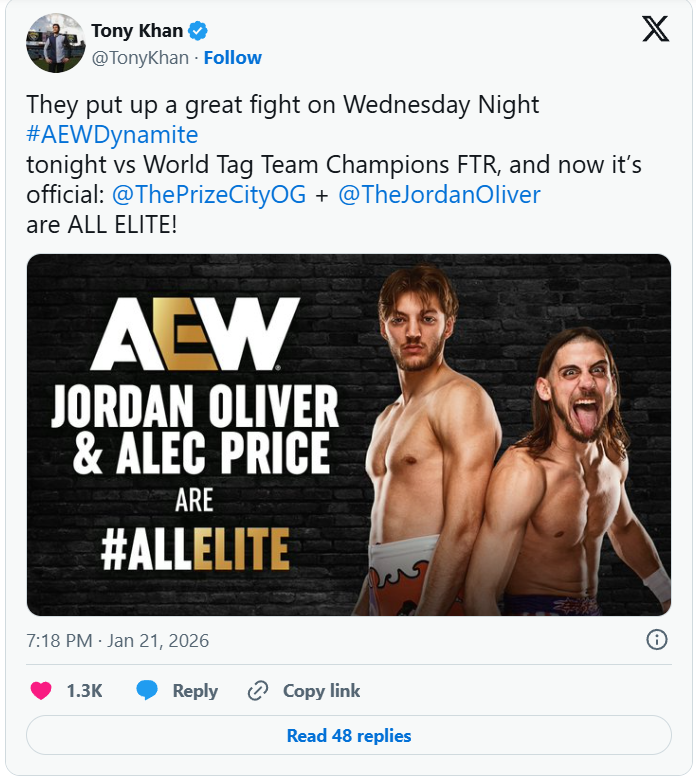
Task: Click the blue reply bubble icon
Action: (x=147, y=691)
